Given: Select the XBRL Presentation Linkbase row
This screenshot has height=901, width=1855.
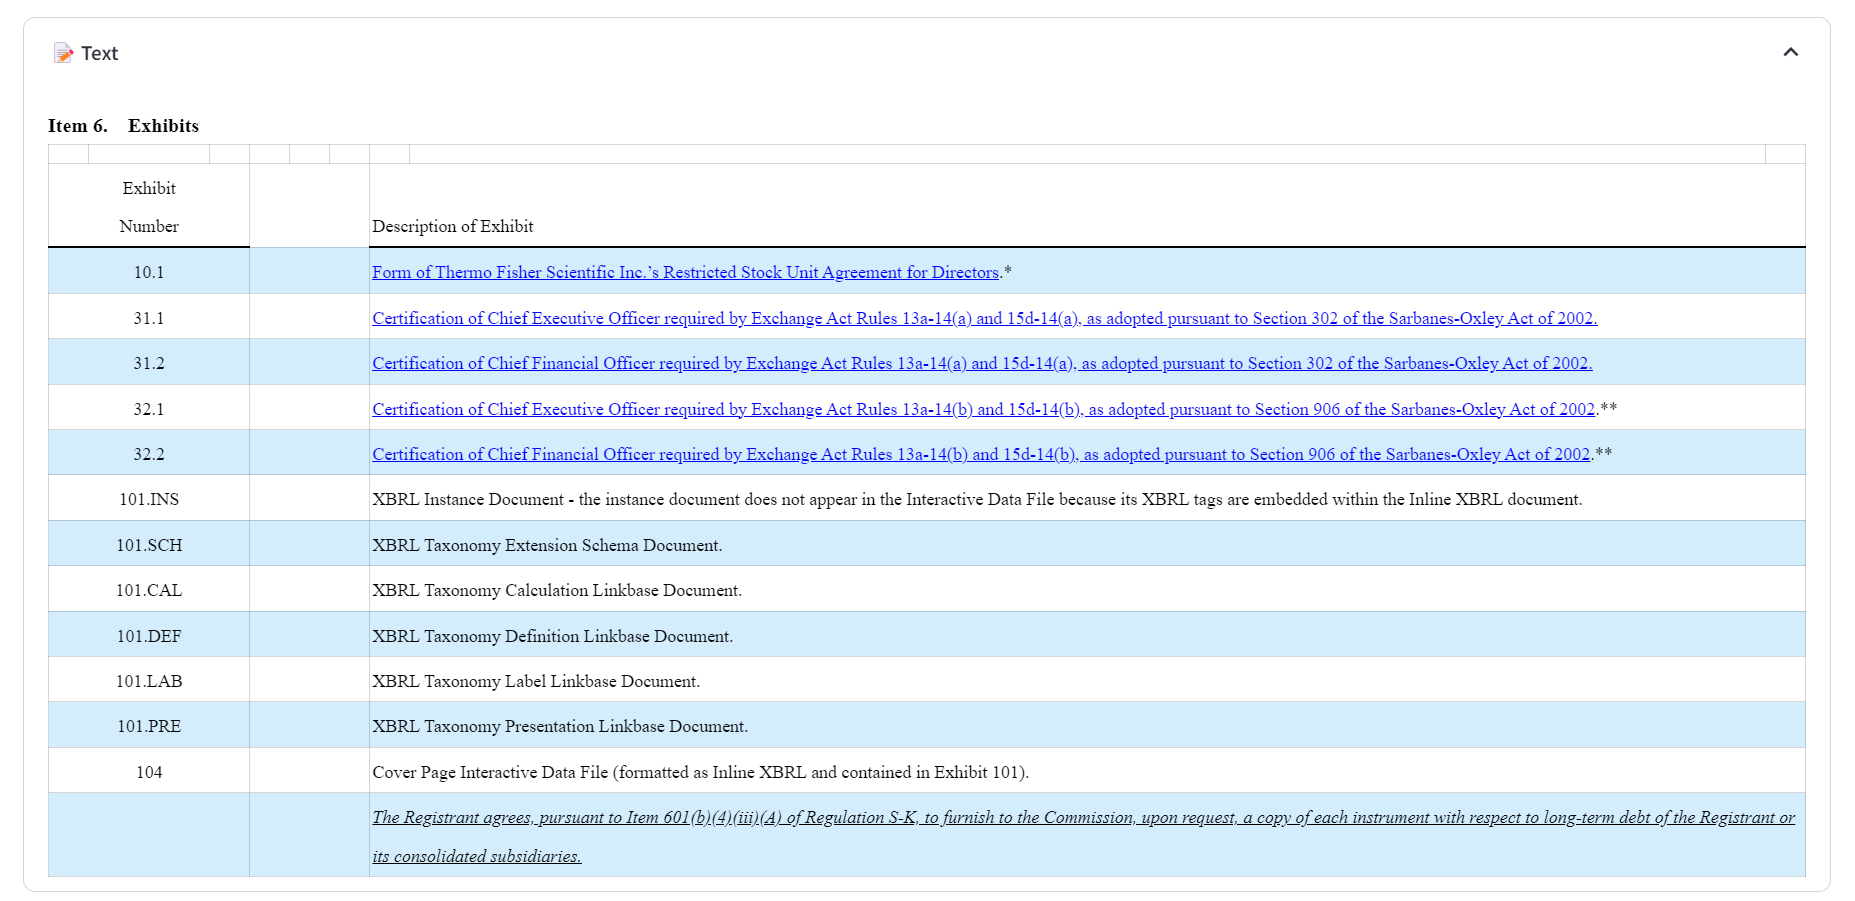Looking at the screenshot, I should click(x=560, y=725).
